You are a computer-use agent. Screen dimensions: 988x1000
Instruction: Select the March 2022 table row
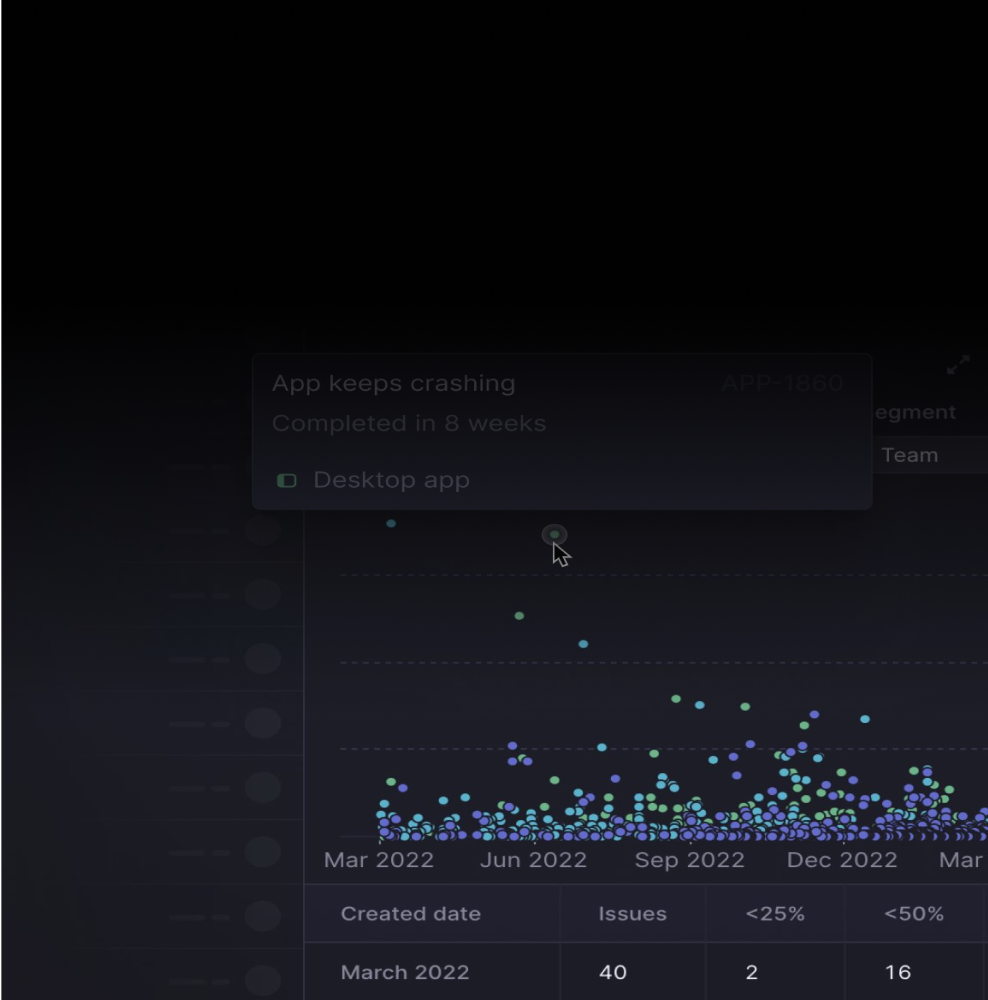coord(404,972)
